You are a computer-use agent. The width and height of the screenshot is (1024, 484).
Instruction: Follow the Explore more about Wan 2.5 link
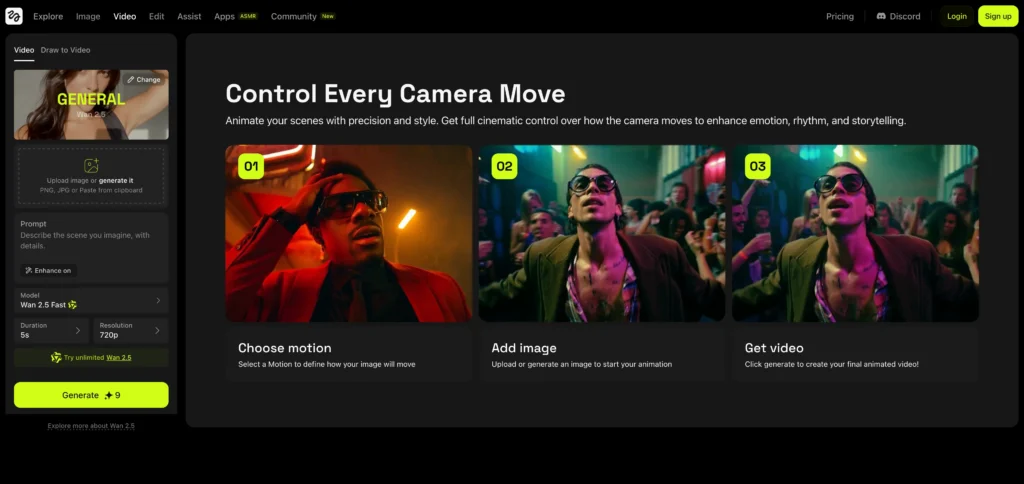[x=91, y=425]
